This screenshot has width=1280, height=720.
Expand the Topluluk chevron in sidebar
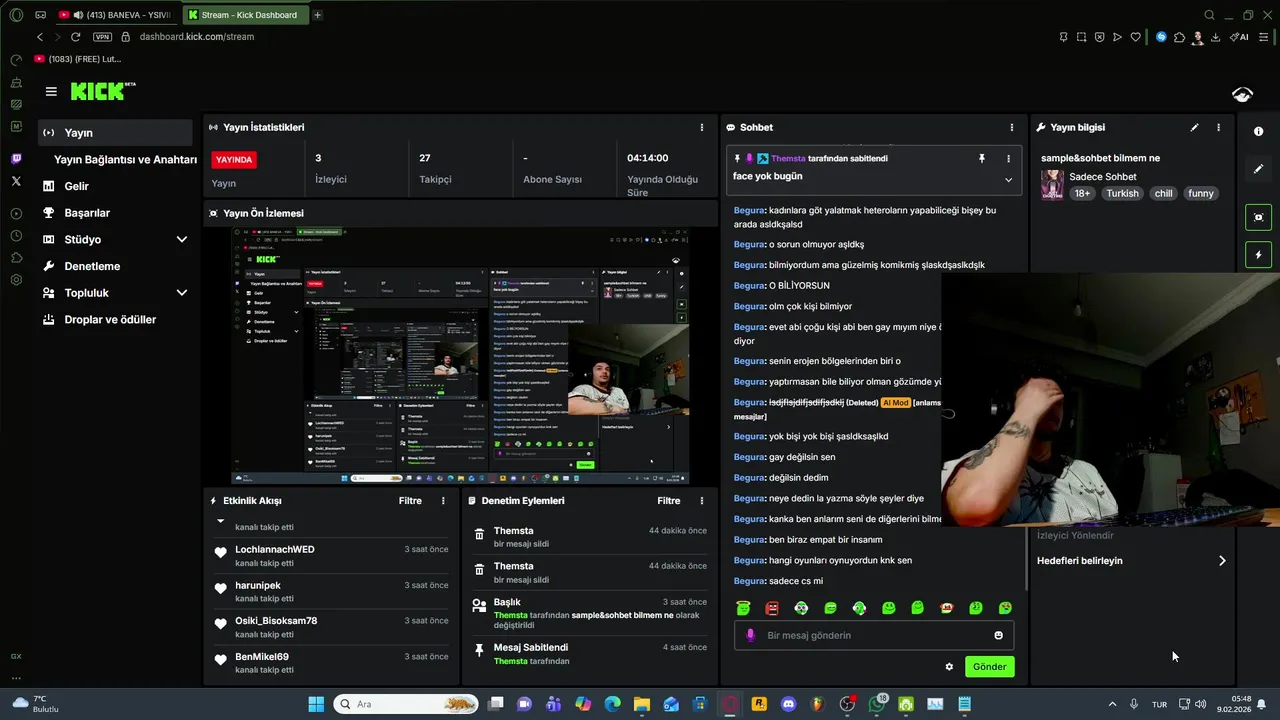pos(181,293)
